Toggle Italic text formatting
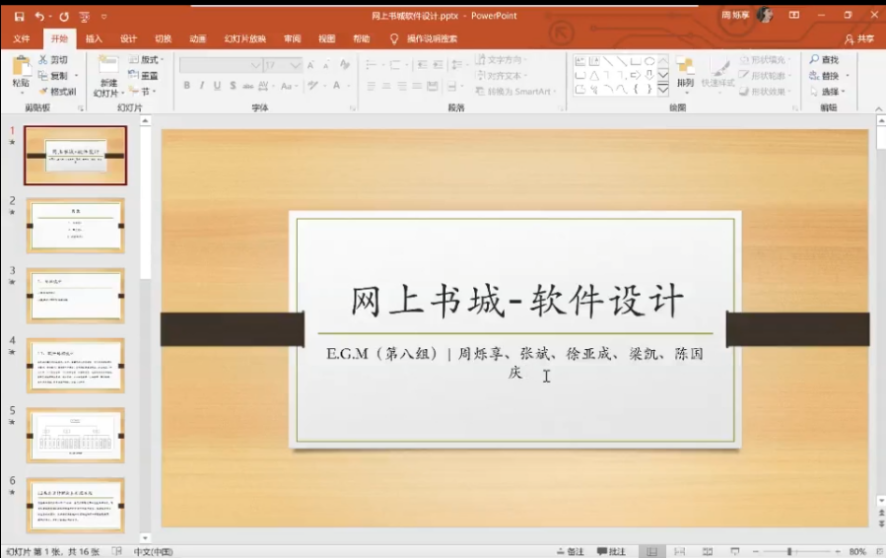This screenshot has width=886, height=558. click(202, 86)
